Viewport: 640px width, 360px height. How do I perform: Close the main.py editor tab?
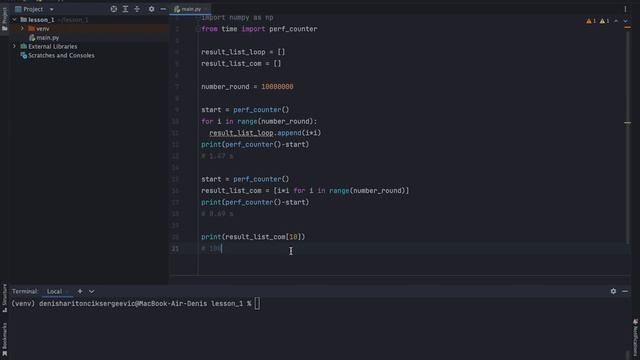pyautogui.click(x=206, y=9)
